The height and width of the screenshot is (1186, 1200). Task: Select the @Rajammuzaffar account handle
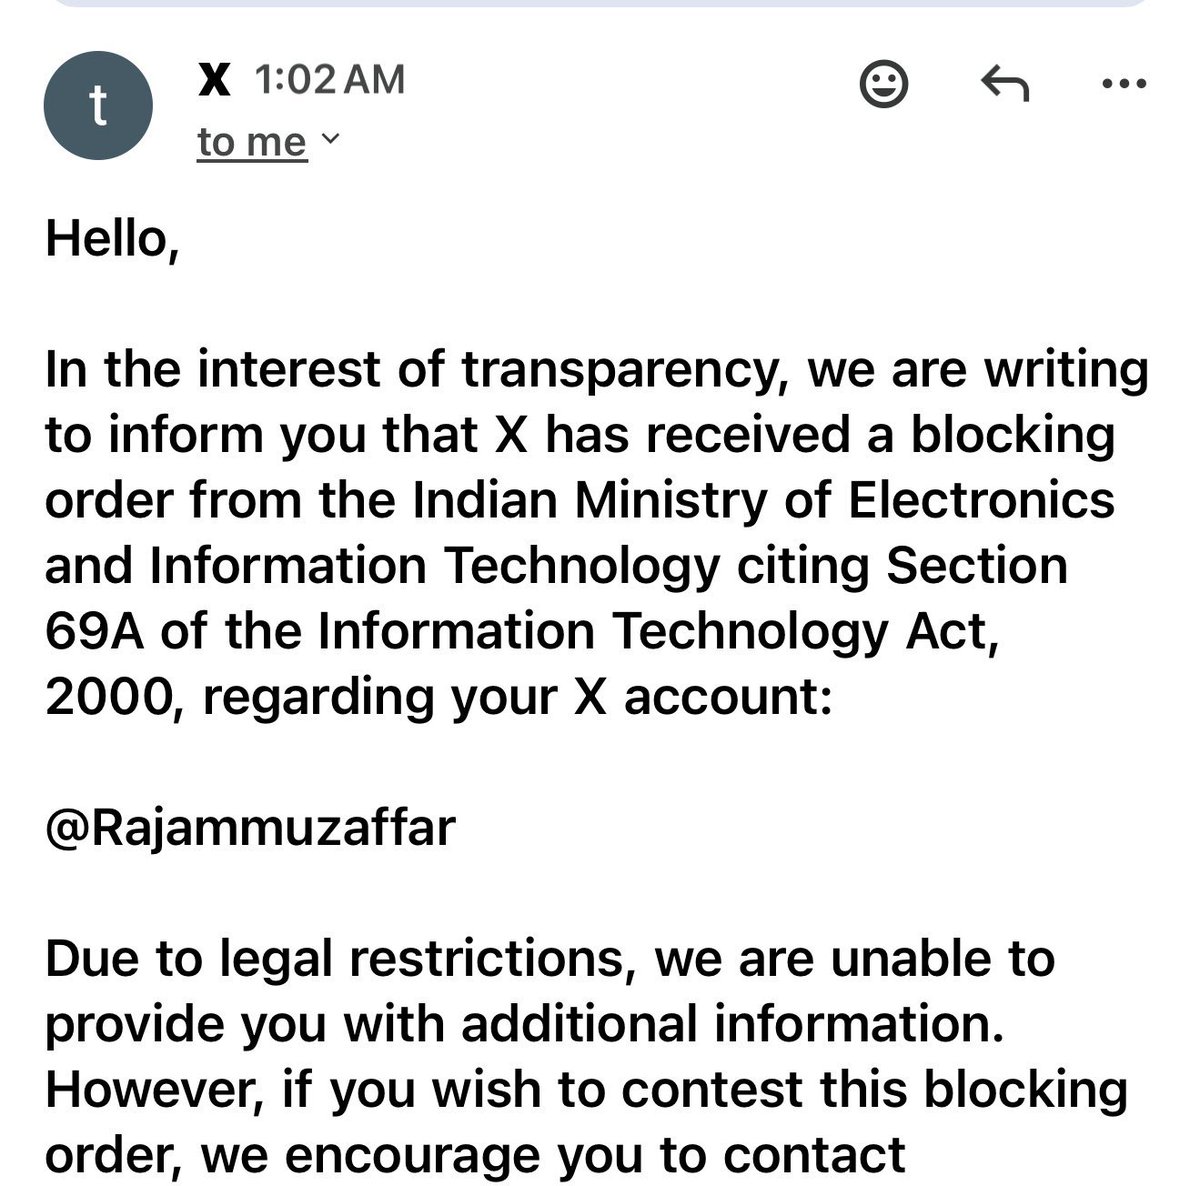click(250, 828)
